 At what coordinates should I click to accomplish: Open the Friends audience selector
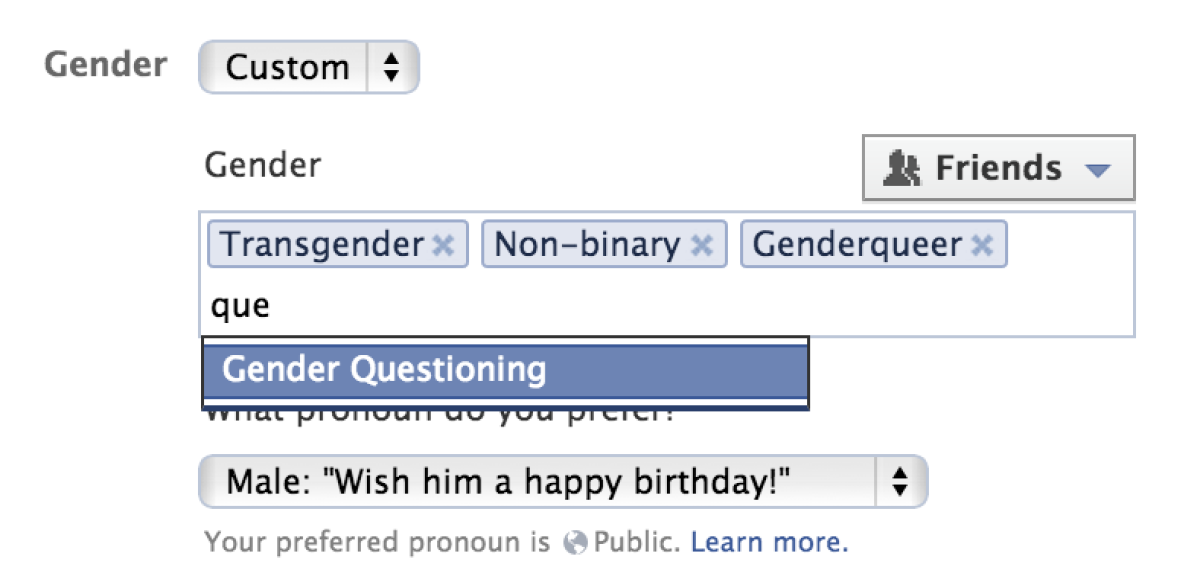(x=998, y=168)
